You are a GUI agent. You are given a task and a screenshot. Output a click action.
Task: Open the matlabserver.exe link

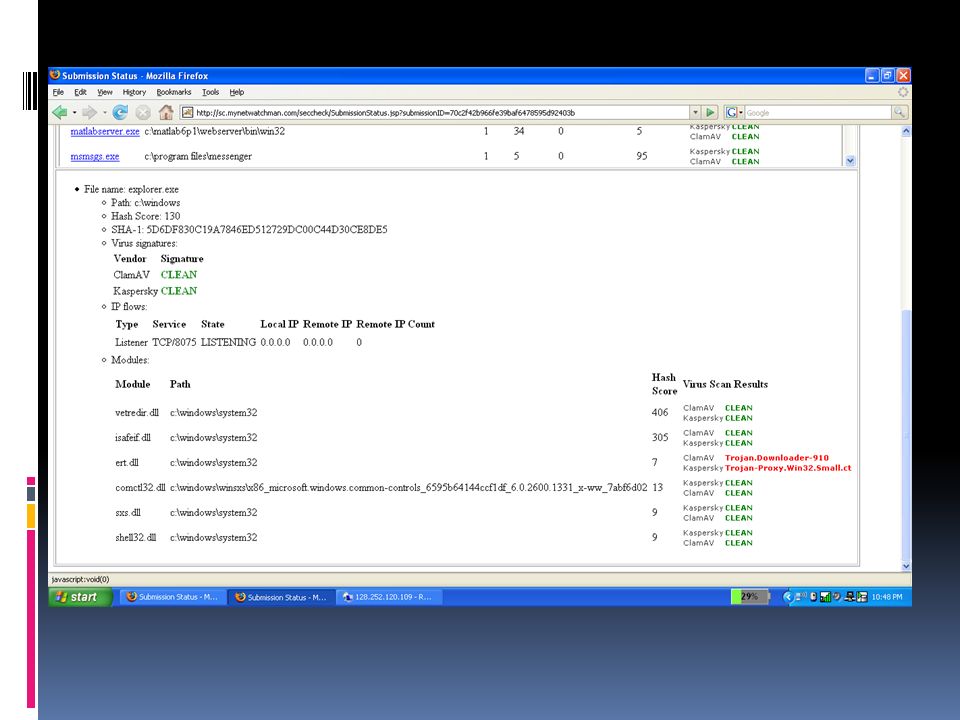tap(105, 132)
